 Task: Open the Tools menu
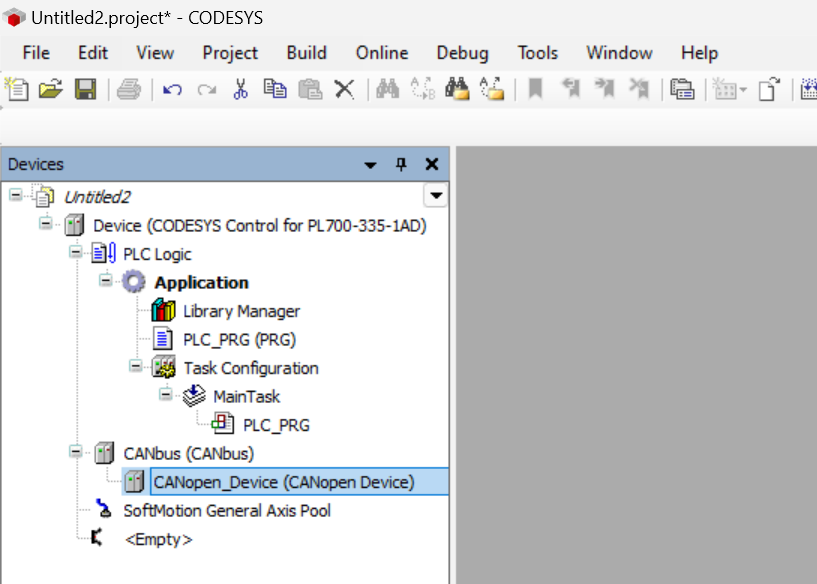pyautogui.click(x=537, y=53)
